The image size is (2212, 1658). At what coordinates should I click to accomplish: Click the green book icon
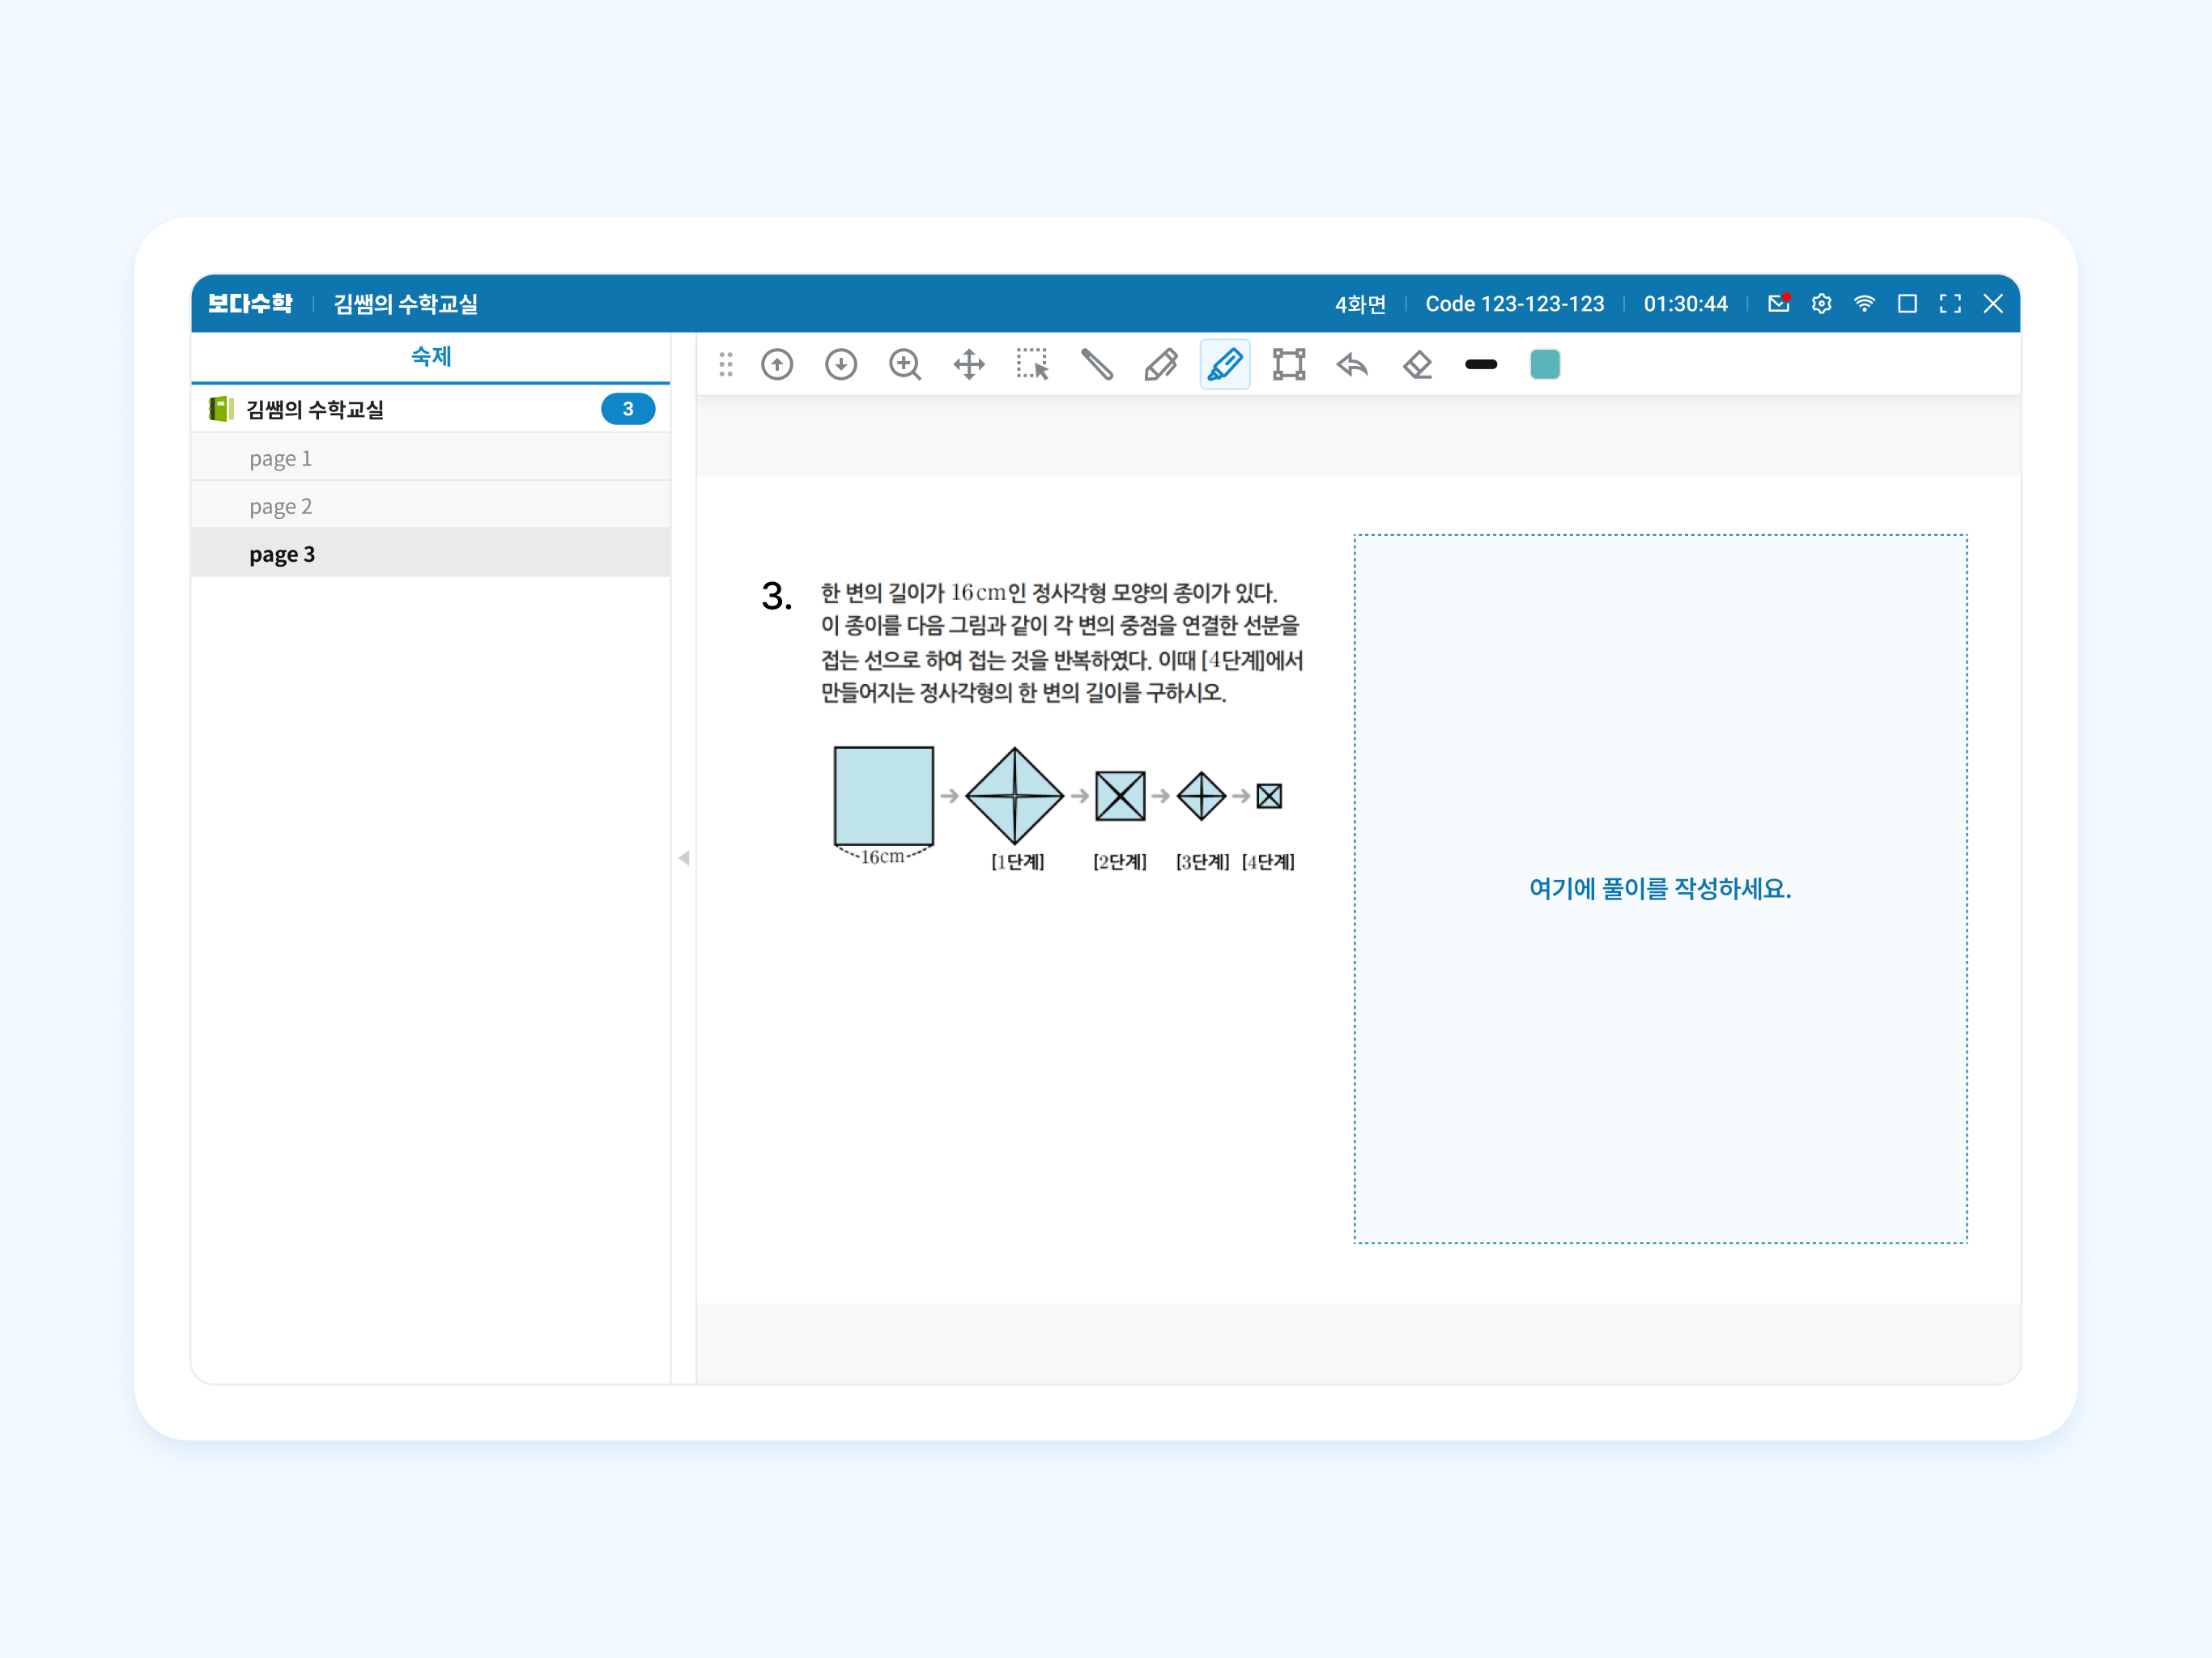(221, 409)
